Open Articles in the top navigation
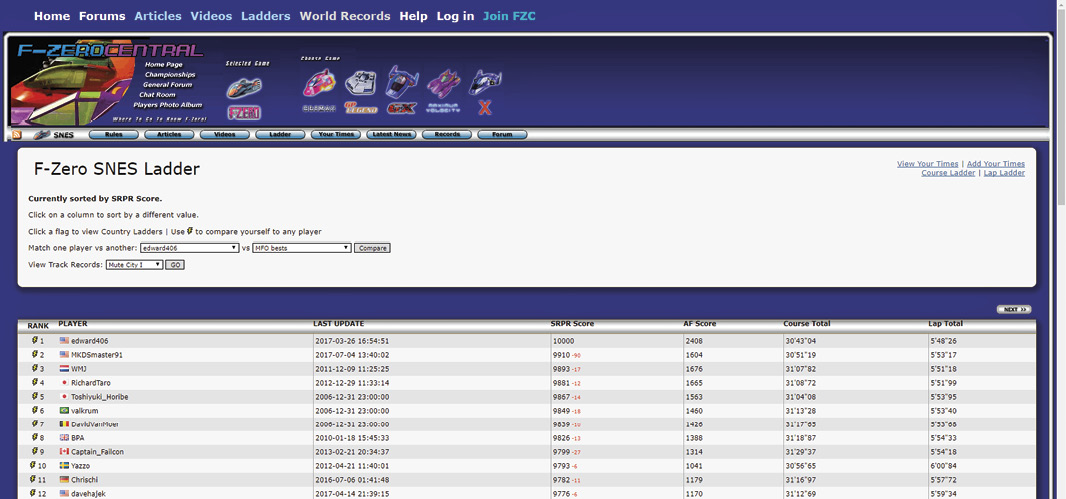 coord(158,16)
